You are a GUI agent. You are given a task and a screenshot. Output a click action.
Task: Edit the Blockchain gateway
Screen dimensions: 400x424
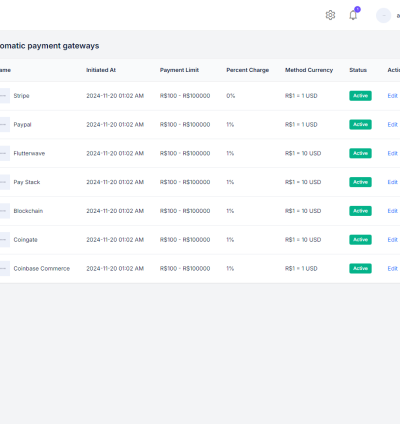click(392, 211)
